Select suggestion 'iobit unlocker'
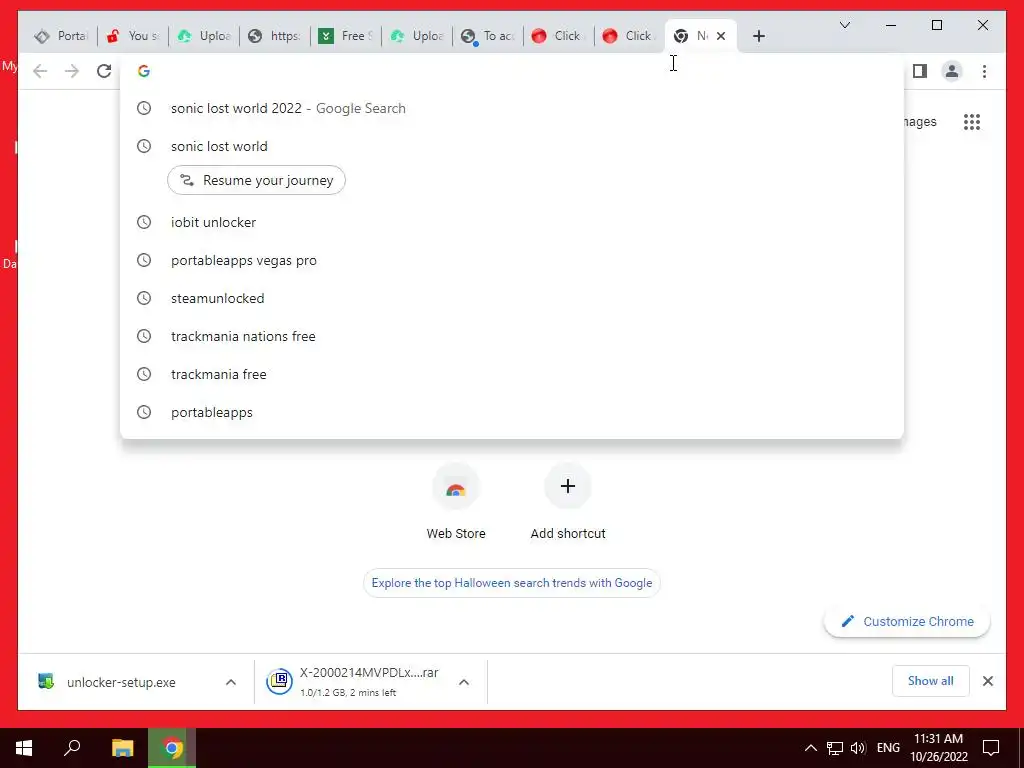The height and width of the screenshot is (768, 1024). (x=511, y=222)
